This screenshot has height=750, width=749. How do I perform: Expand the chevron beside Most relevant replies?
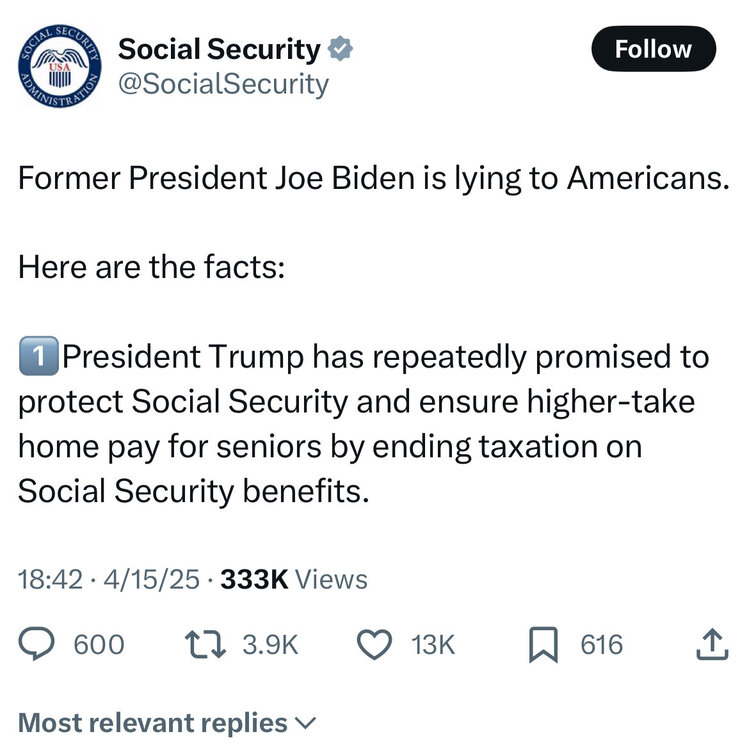tap(306, 721)
